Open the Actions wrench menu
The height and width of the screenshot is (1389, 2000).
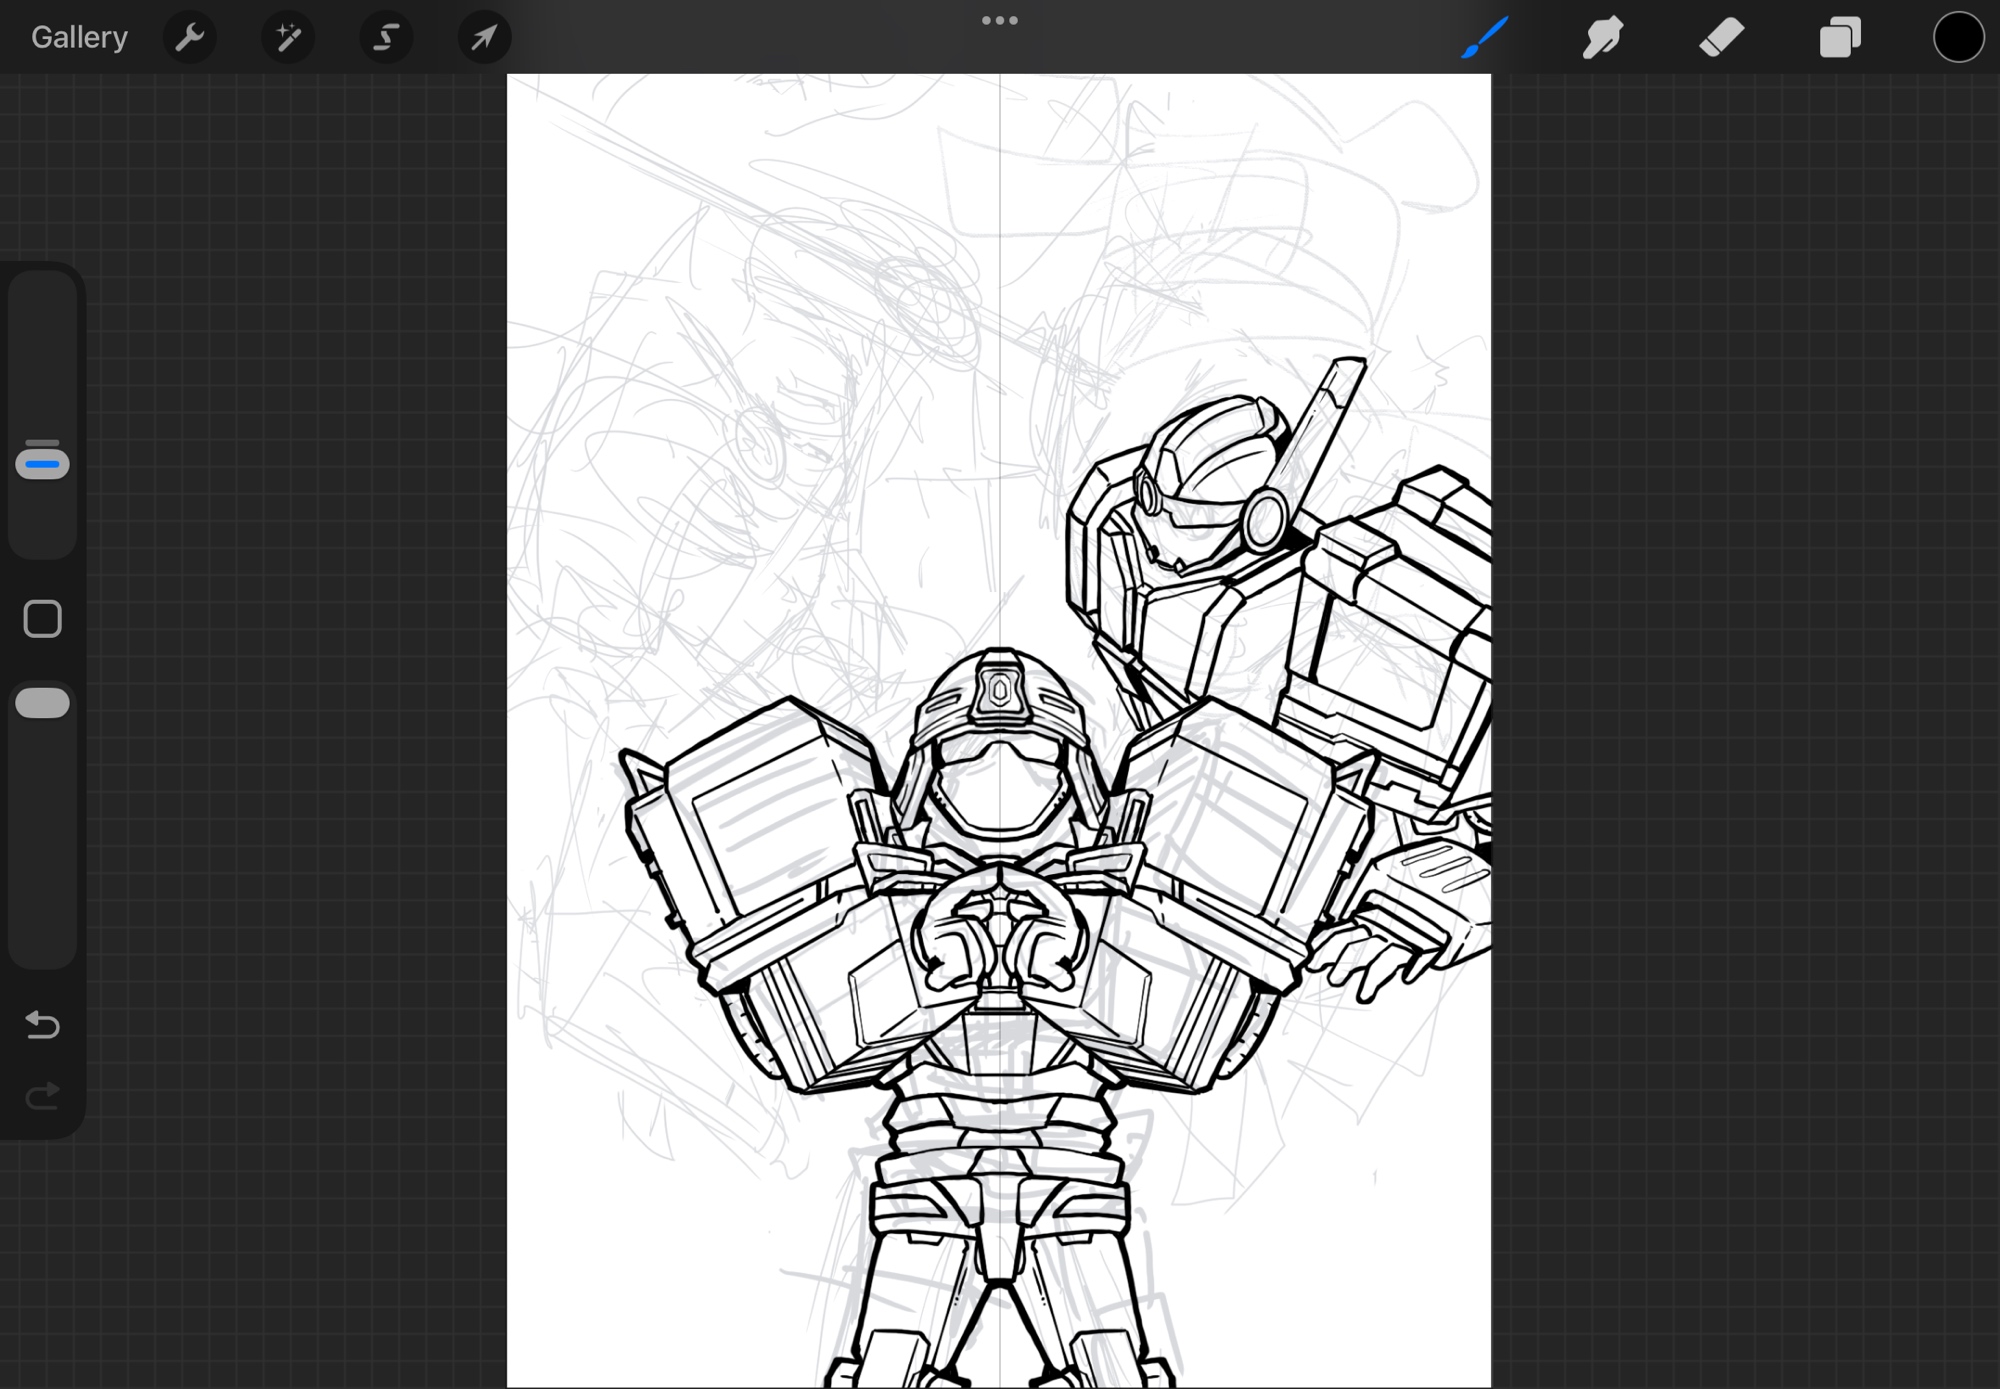(x=189, y=38)
